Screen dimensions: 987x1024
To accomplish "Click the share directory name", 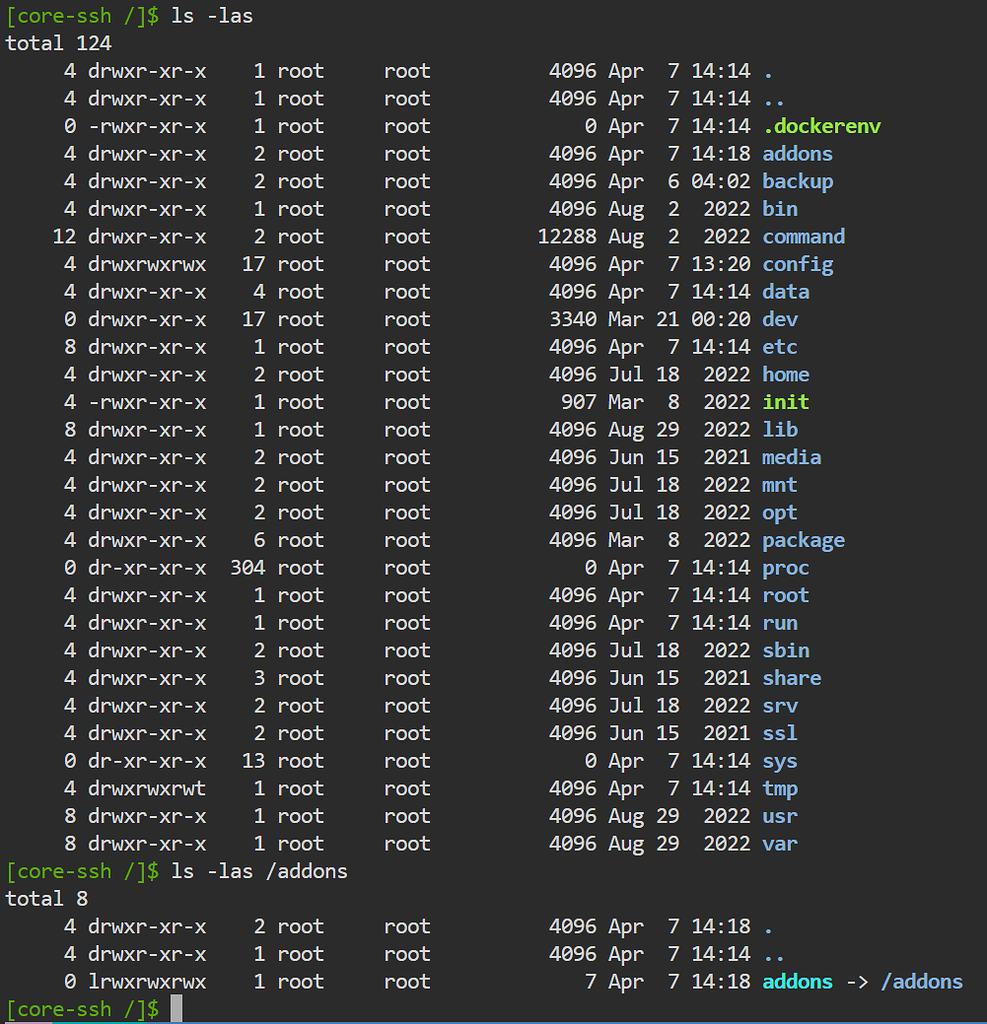I will 791,678.
